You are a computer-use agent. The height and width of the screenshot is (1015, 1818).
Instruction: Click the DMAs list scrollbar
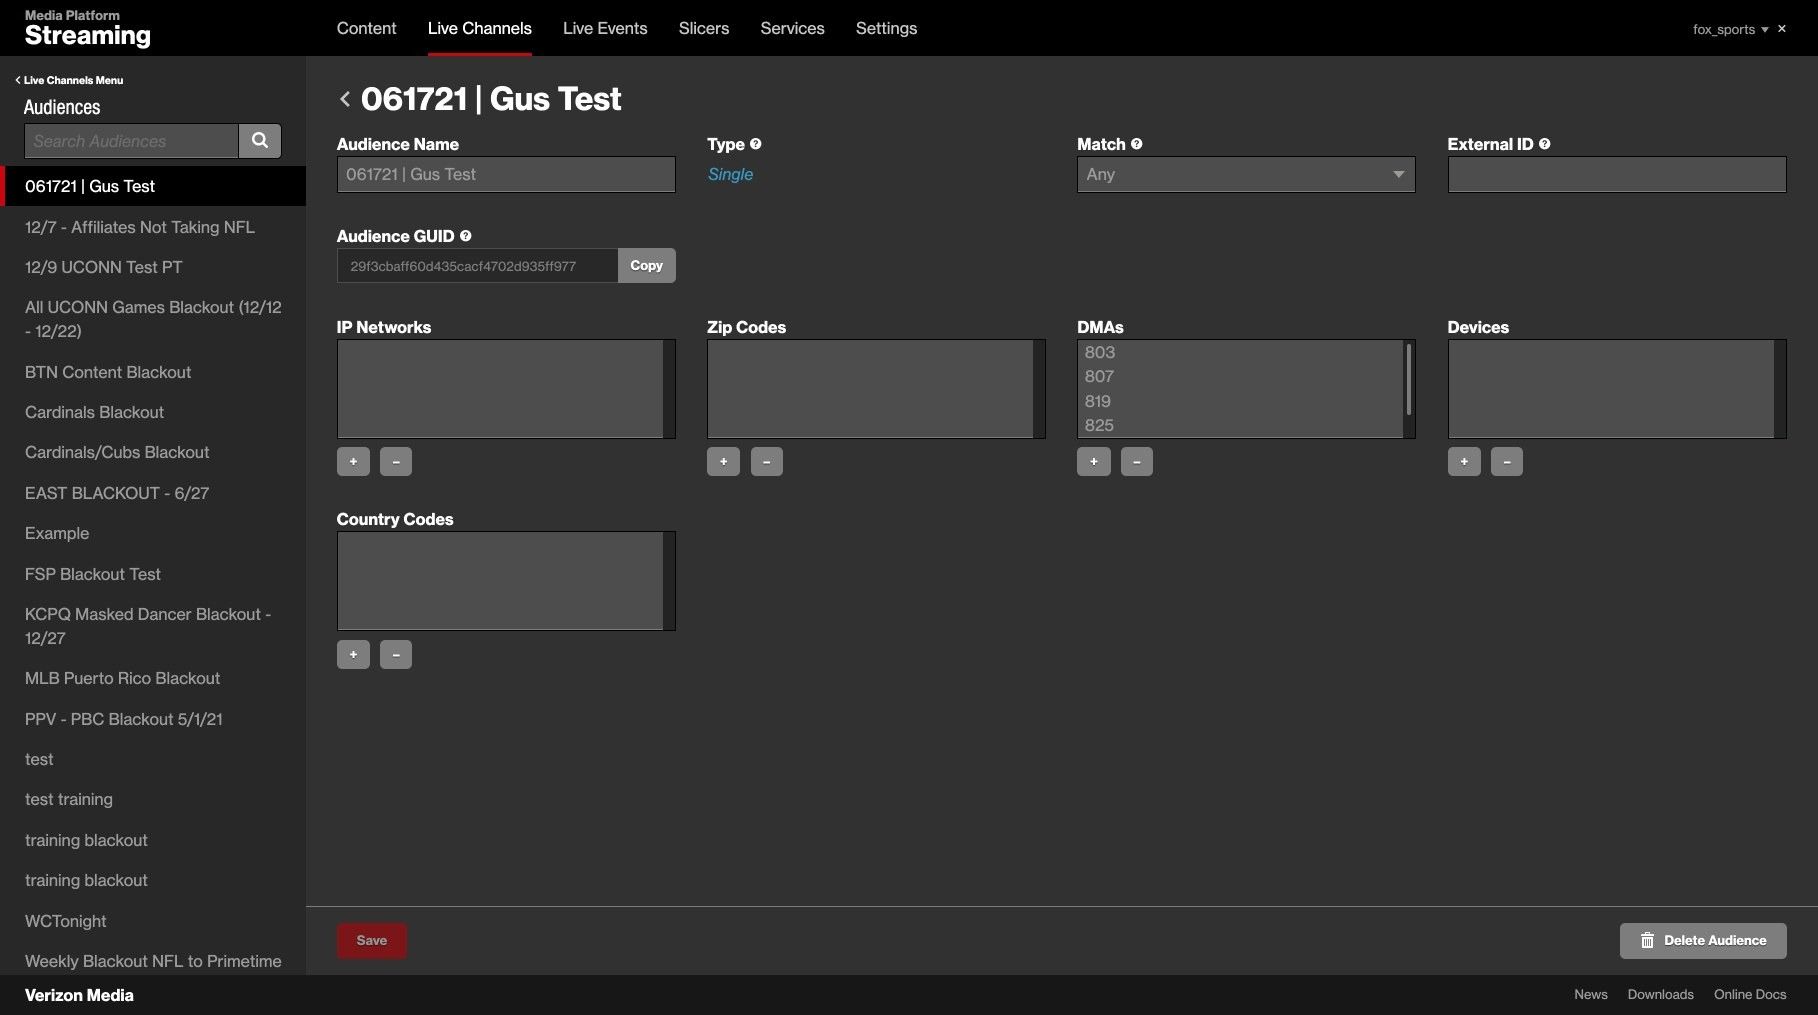[x=1409, y=380]
